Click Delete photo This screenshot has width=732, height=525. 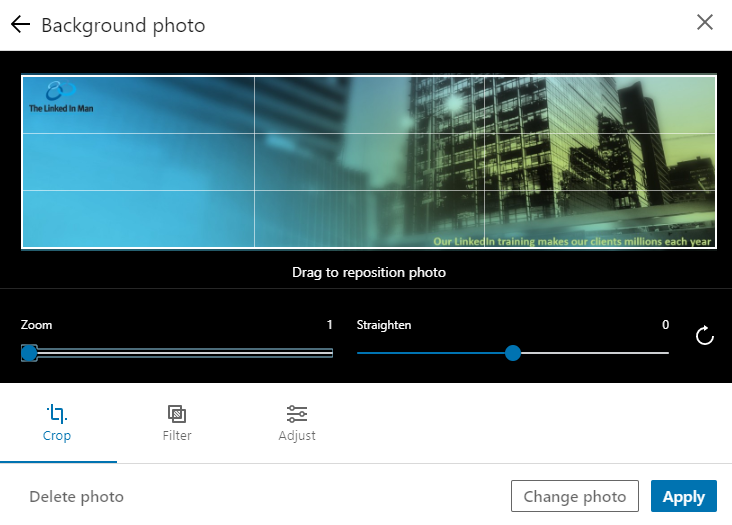77,496
